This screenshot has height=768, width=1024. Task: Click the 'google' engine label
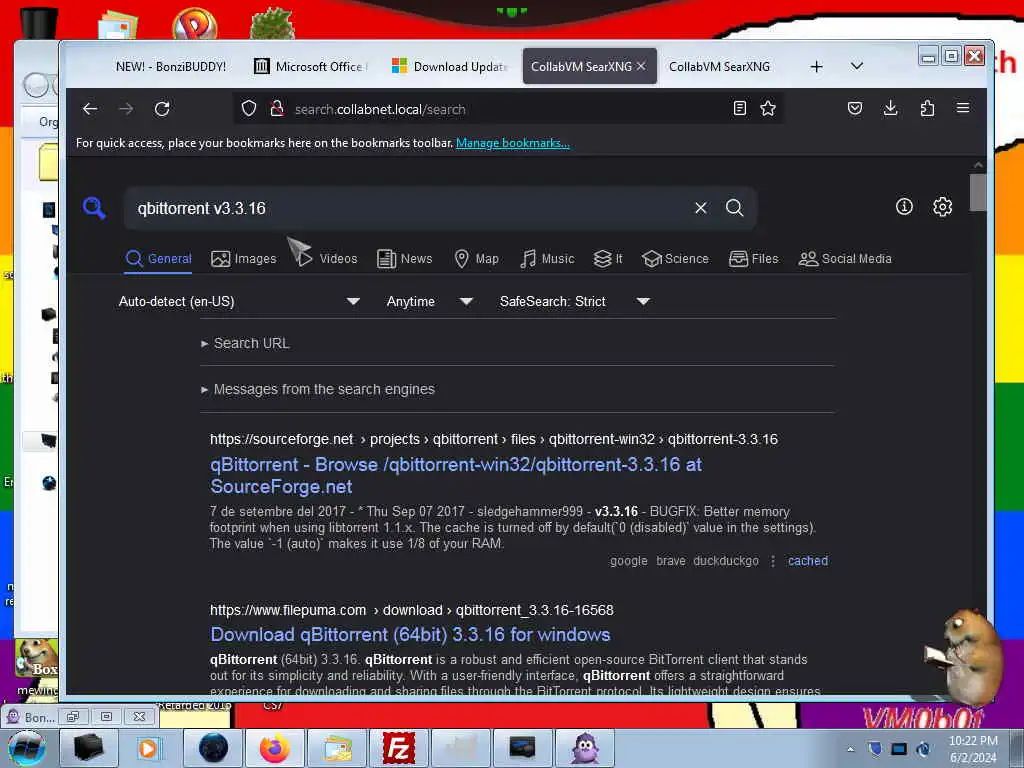point(629,561)
